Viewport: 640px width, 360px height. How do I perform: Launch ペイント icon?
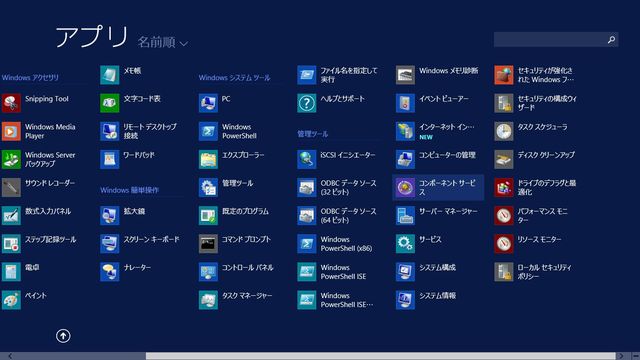tap(11, 300)
